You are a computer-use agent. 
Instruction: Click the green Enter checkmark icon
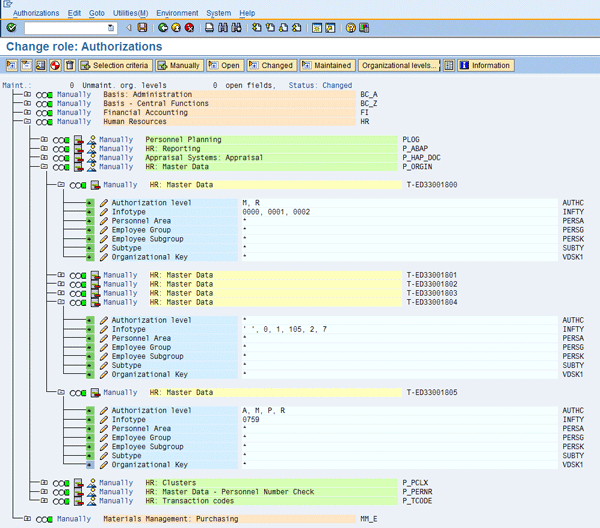(11, 28)
